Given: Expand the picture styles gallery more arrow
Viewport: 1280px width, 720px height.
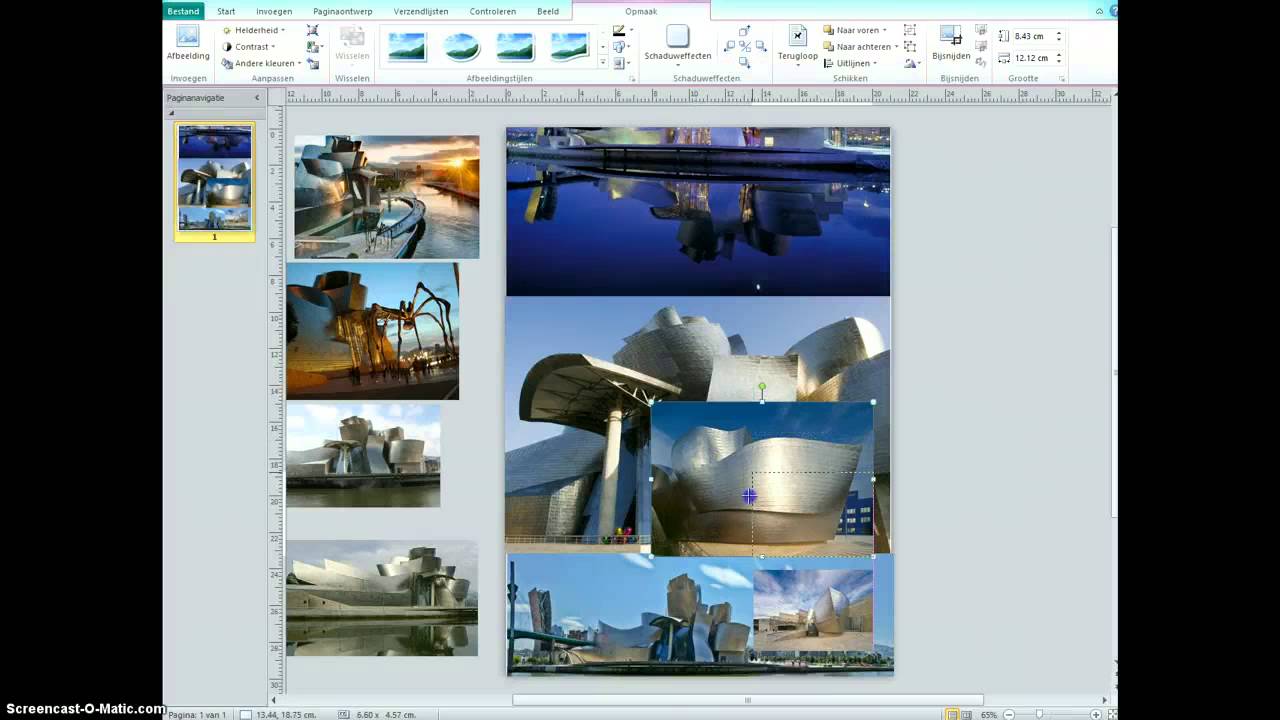Looking at the screenshot, I should [x=602, y=63].
